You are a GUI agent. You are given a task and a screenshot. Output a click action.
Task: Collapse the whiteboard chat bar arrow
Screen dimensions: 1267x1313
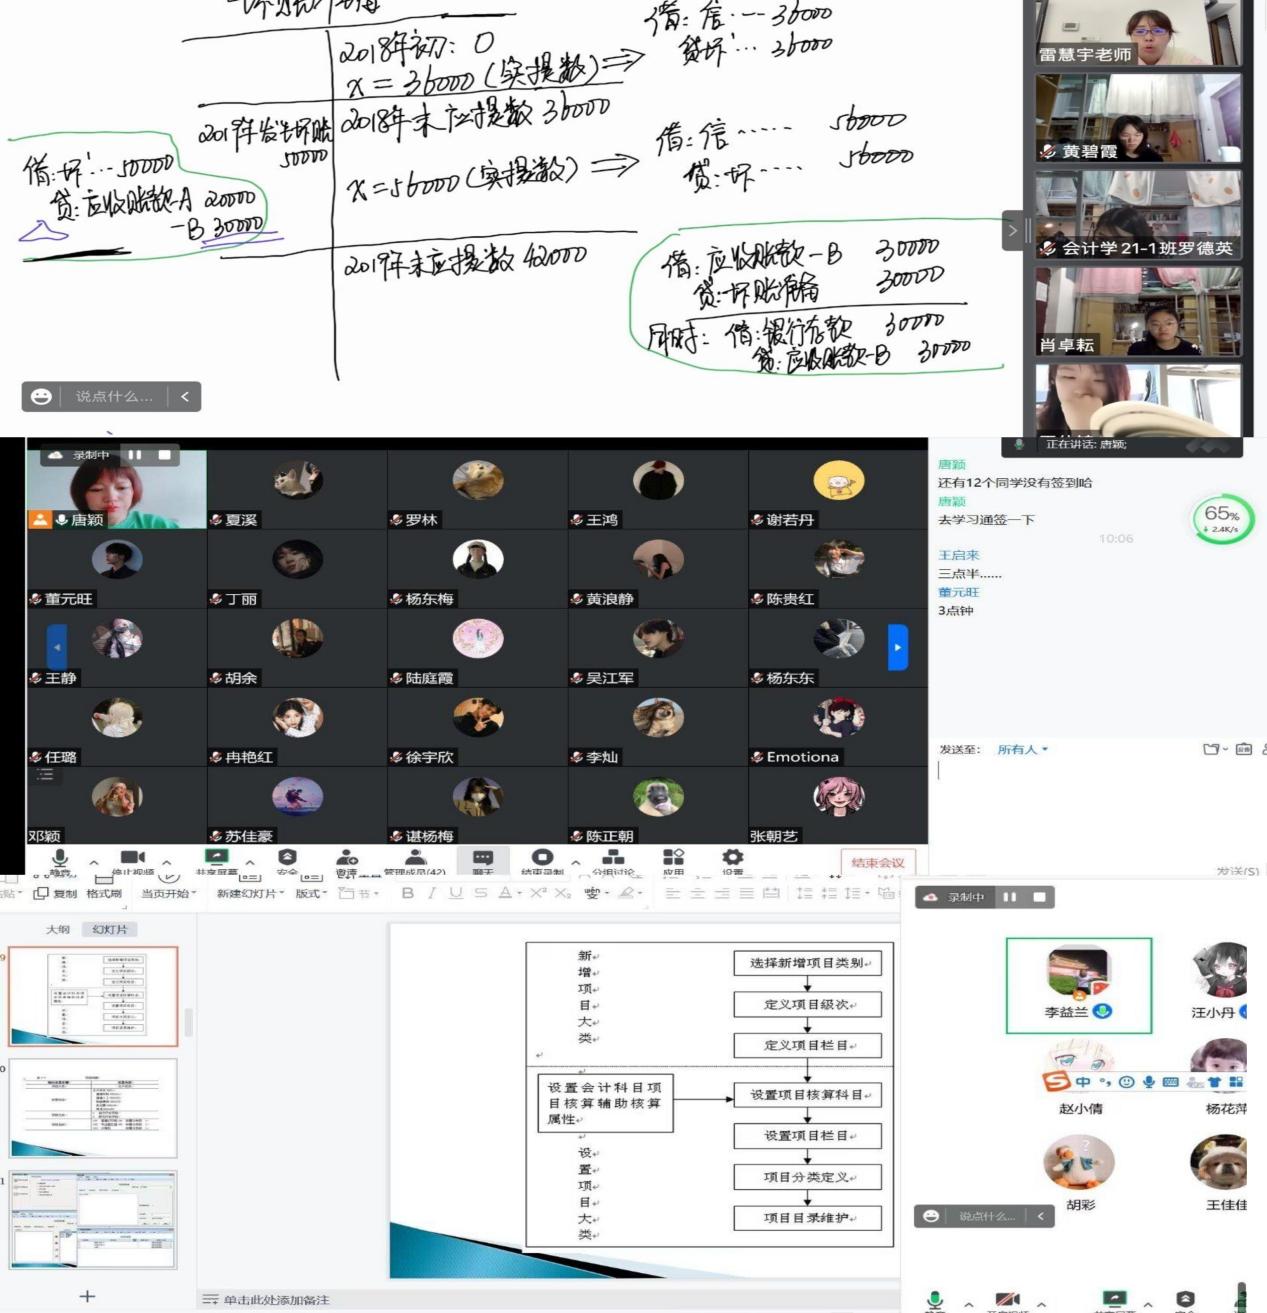coord(185,396)
